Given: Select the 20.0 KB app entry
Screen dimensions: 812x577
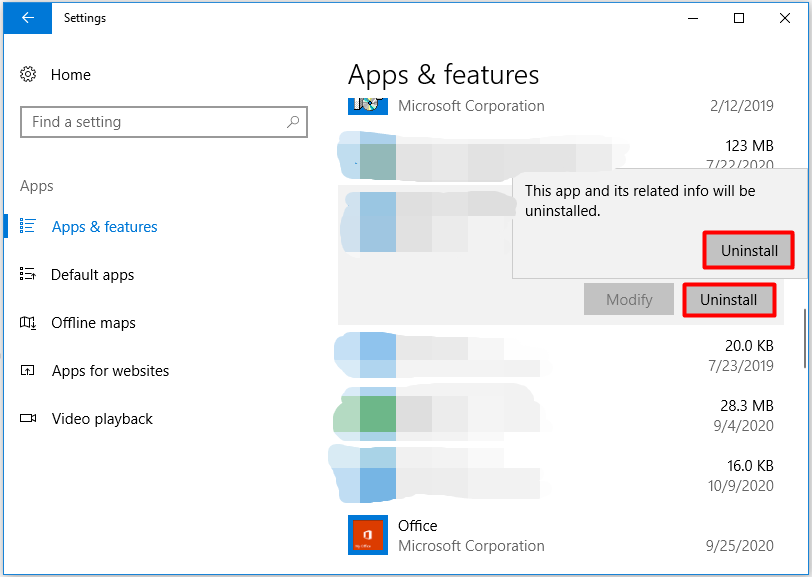Looking at the screenshot, I should click(560, 355).
